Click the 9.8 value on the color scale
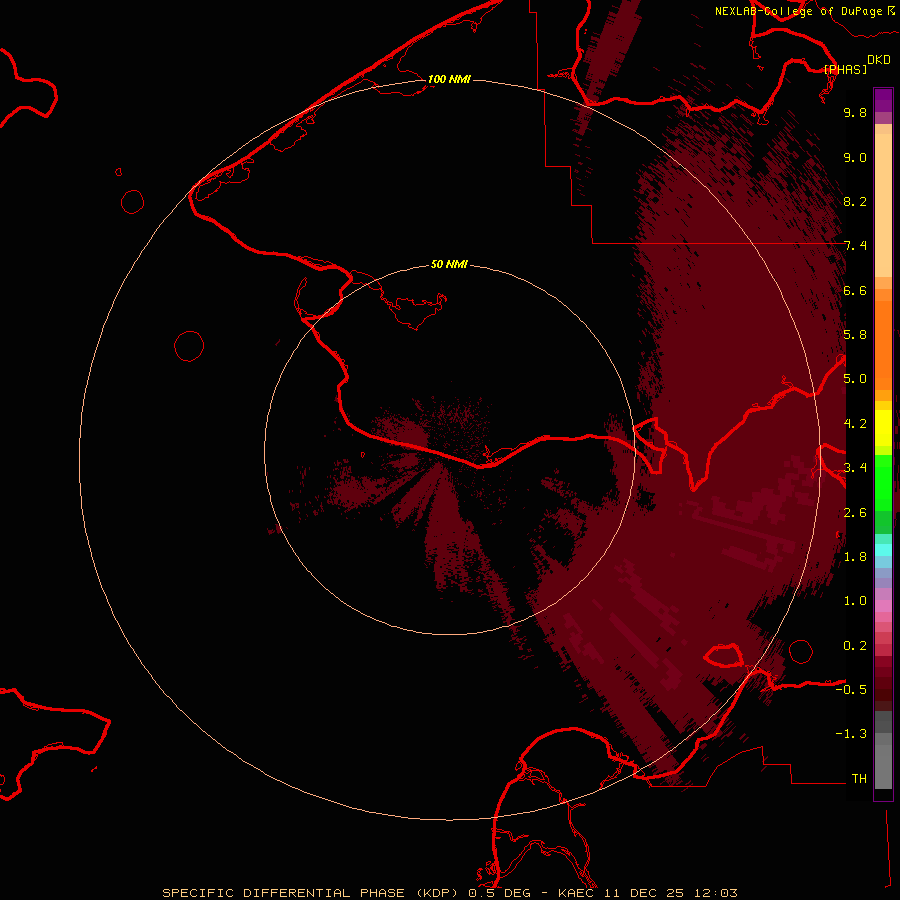Image resolution: width=900 pixels, height=900 pixels. 855,112
